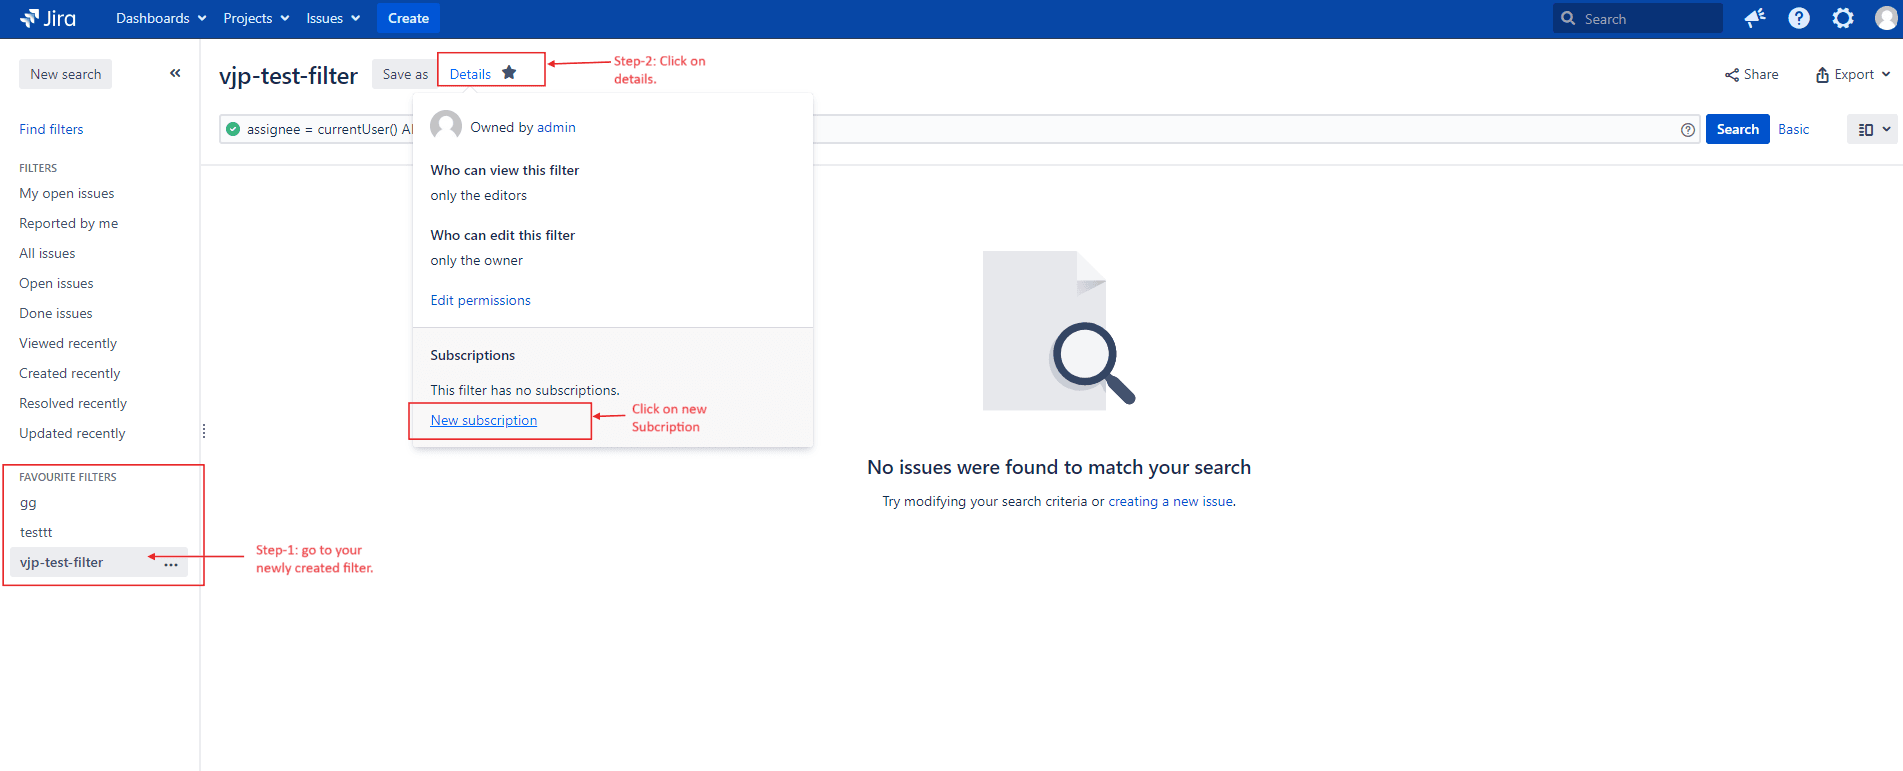Open the user profile avatar
The width and height of the screenshot is (1903, 771).
click(x=1886, y=18)
